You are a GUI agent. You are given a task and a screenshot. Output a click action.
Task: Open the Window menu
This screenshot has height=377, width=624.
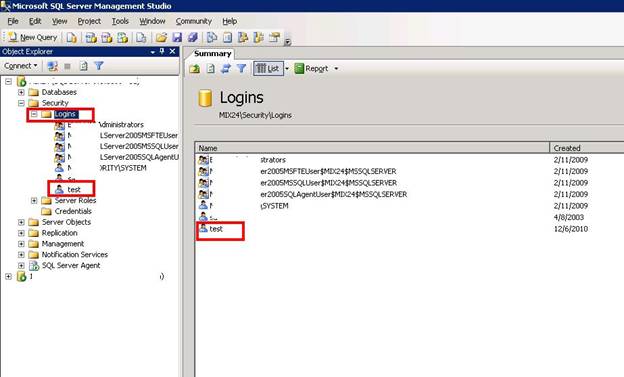[x=152, y=21]
